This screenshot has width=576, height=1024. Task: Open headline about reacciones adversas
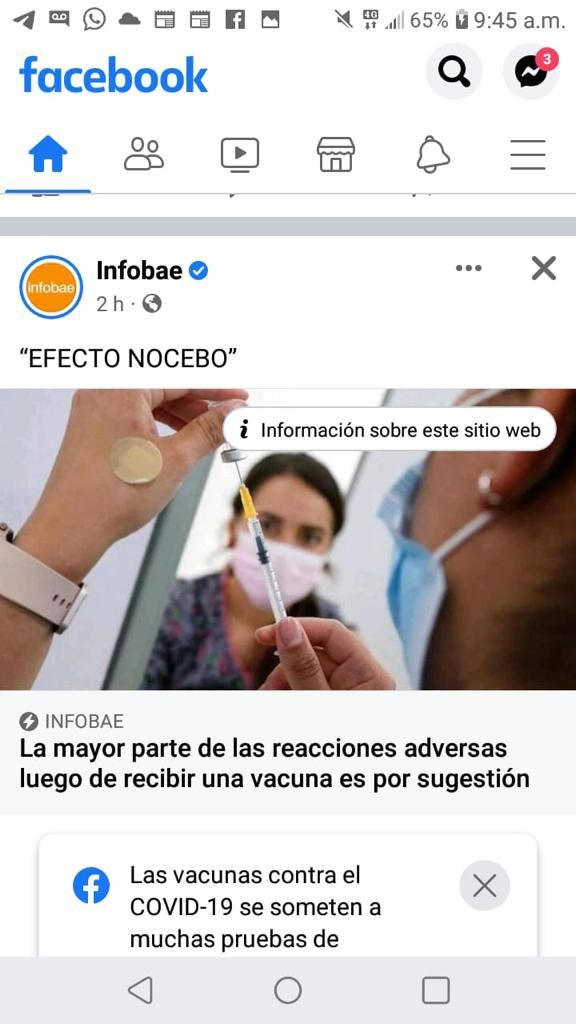tap(274, 763)
